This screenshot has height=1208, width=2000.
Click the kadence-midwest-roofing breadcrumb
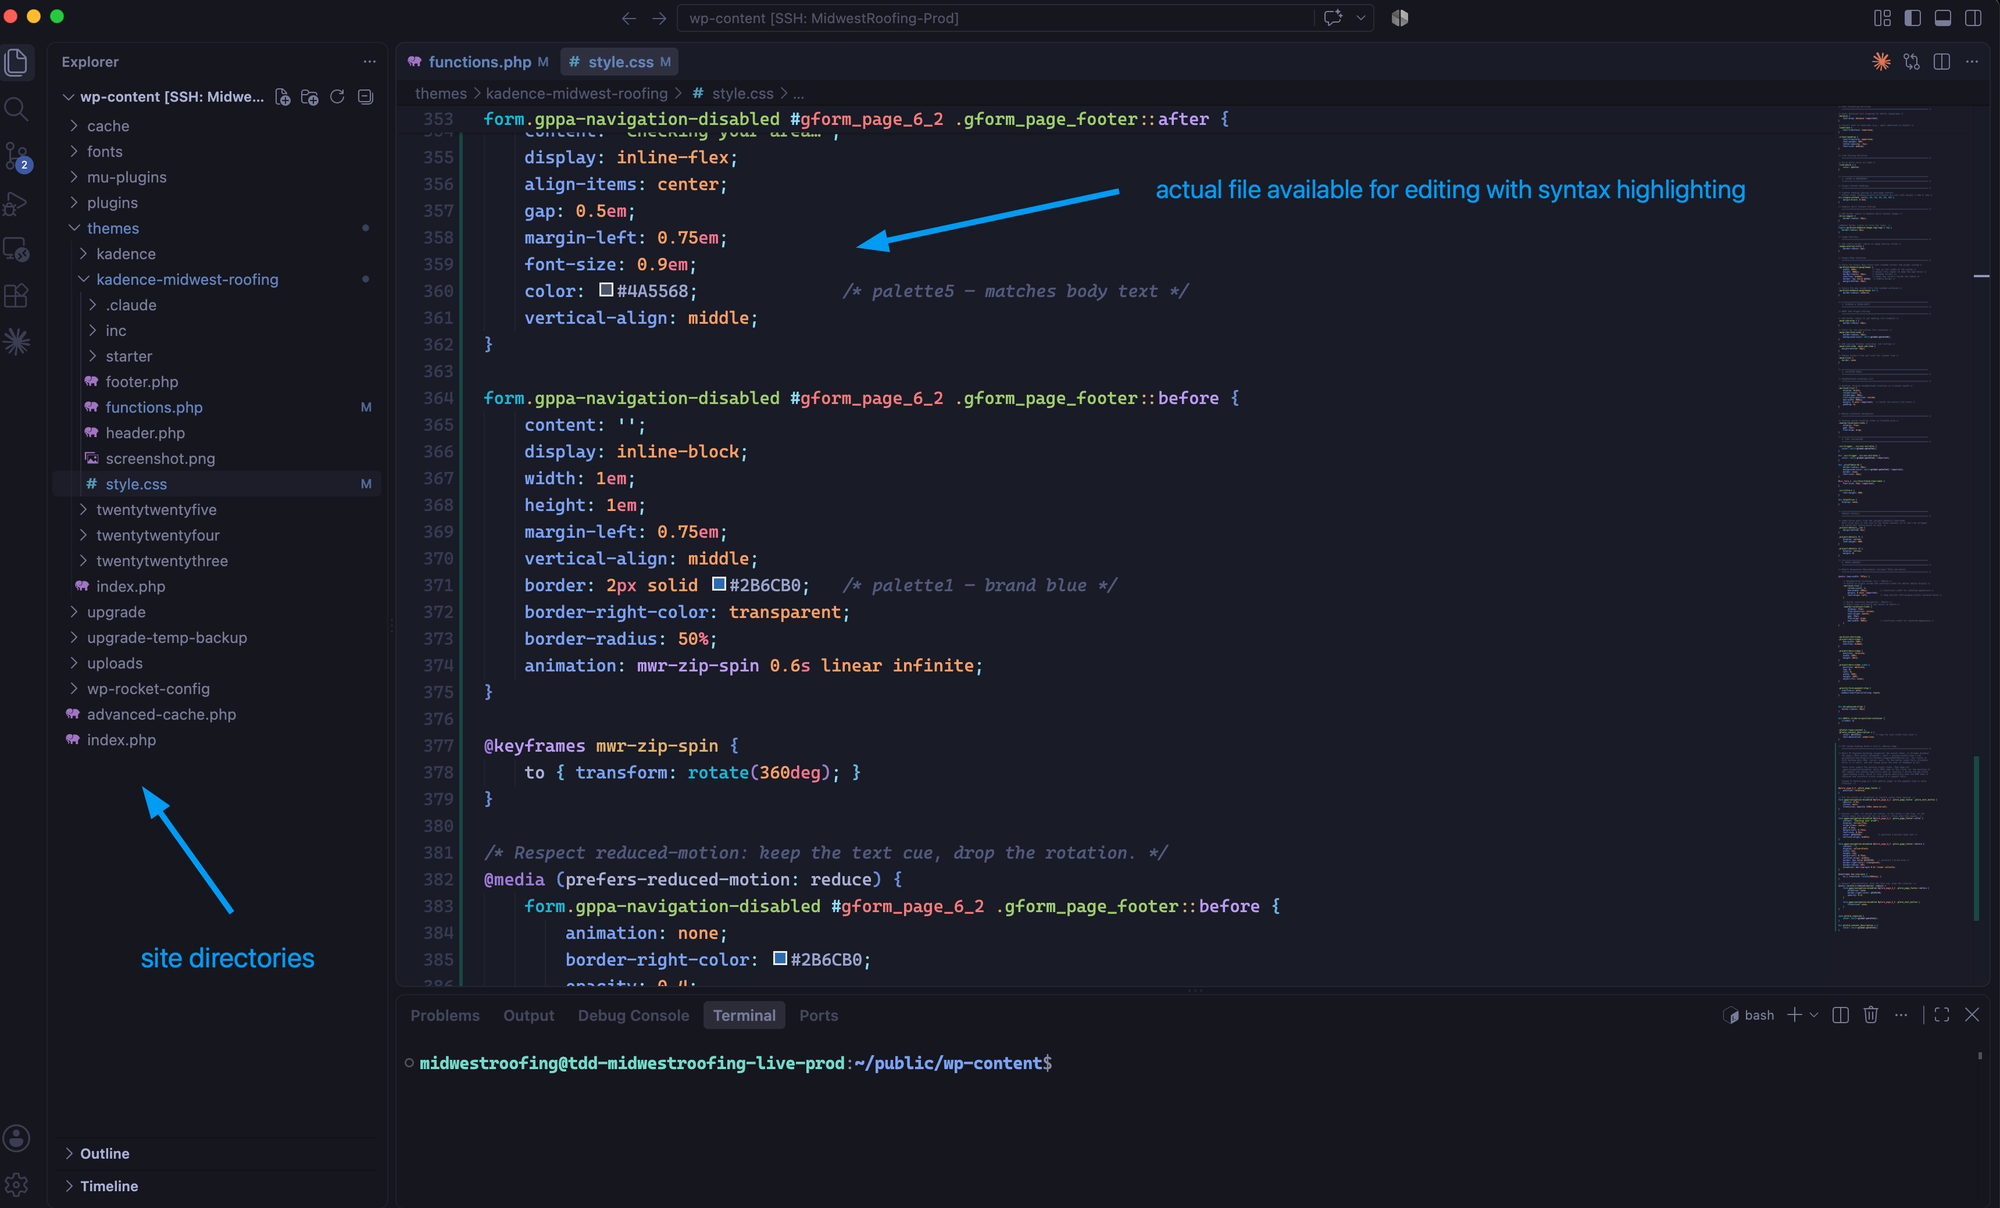pyautogui.click(x=577, y=93)
